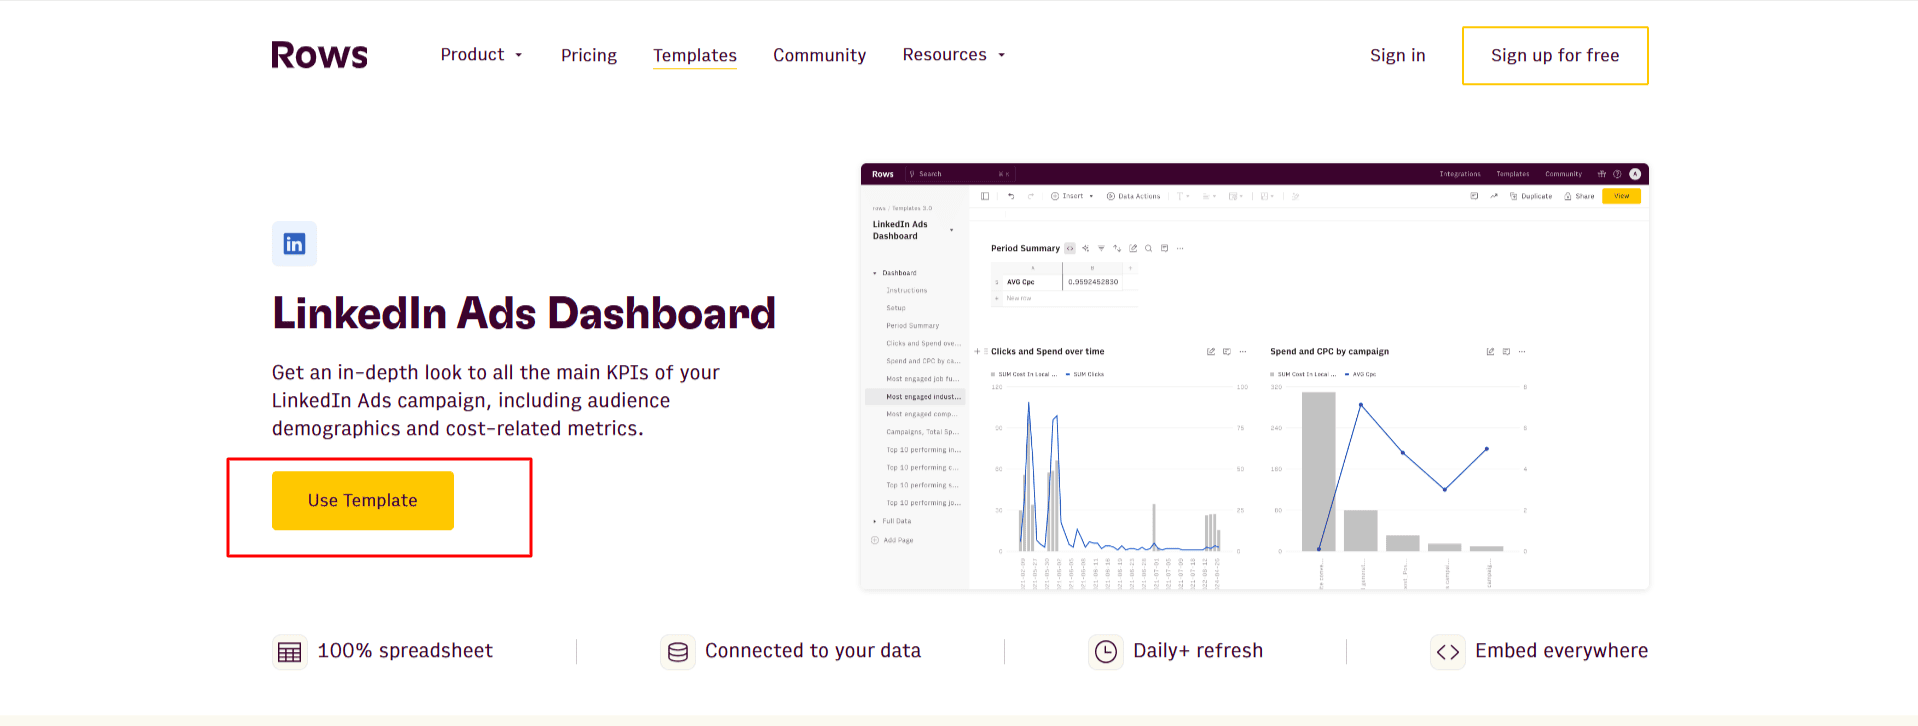The width and height of the screenshot is (1918, 726).
Task: Click the magnifier icon in Period Summary toolbar
Action: click(1149, 248)
